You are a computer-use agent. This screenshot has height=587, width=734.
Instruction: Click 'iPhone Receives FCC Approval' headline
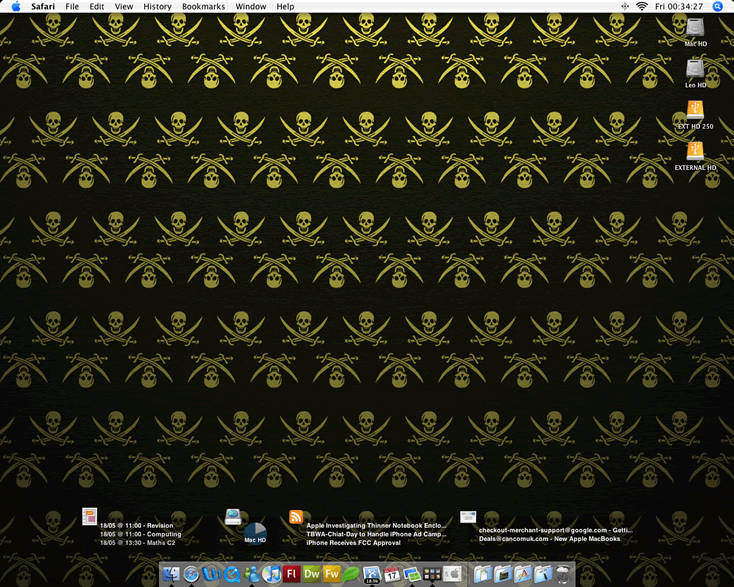tap(353, 543)
